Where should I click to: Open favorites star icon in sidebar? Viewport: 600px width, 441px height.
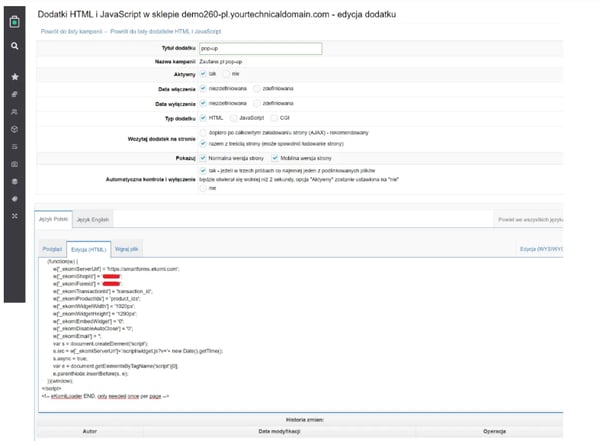click(x=14, y=76)
